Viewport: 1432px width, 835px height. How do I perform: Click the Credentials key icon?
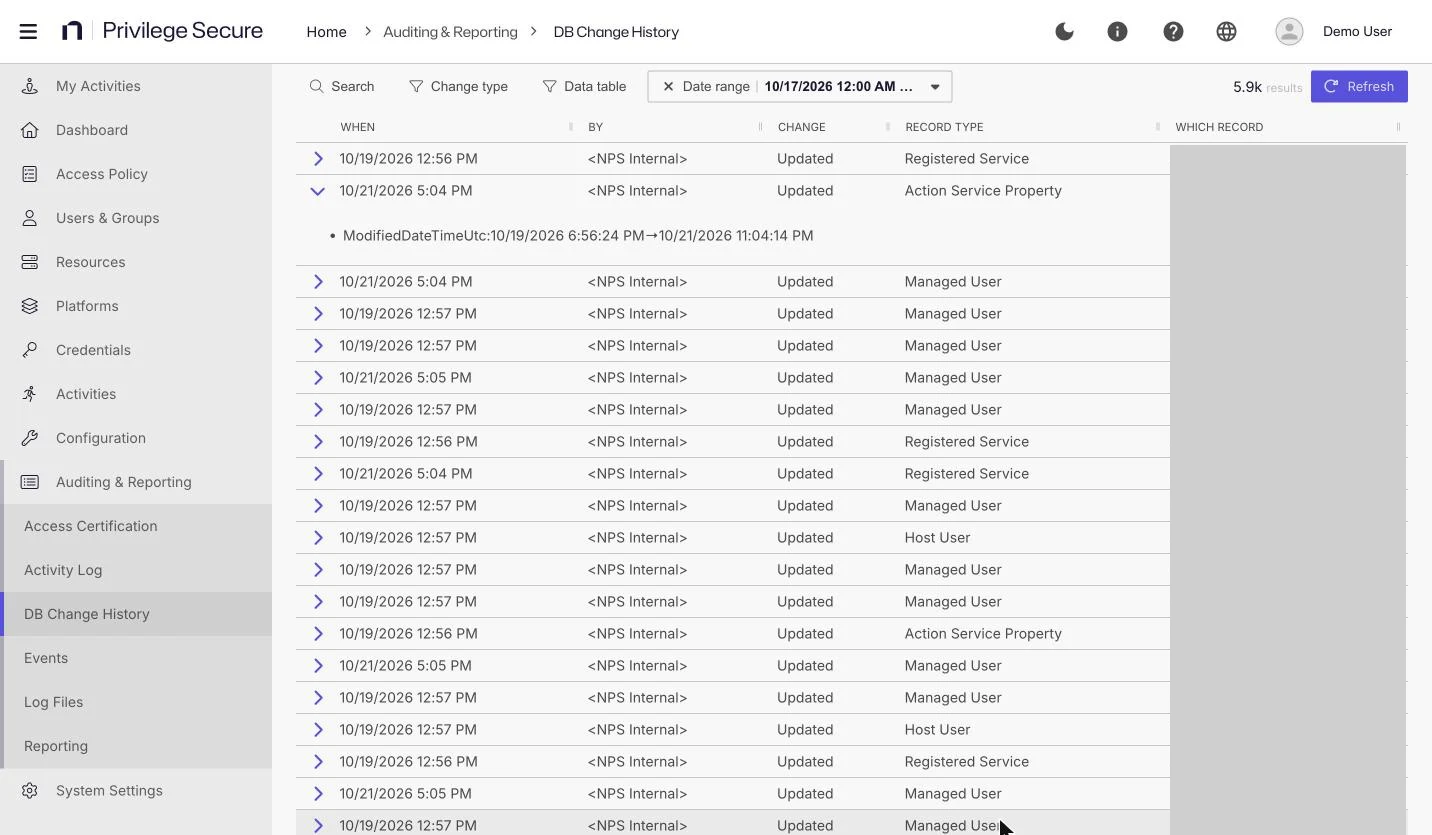click(30, 350)
